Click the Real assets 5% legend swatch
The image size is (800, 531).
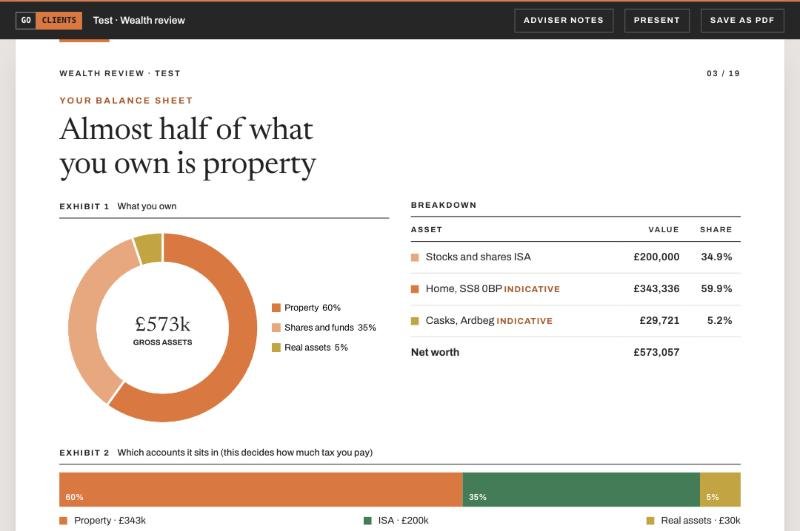[277, 347]
